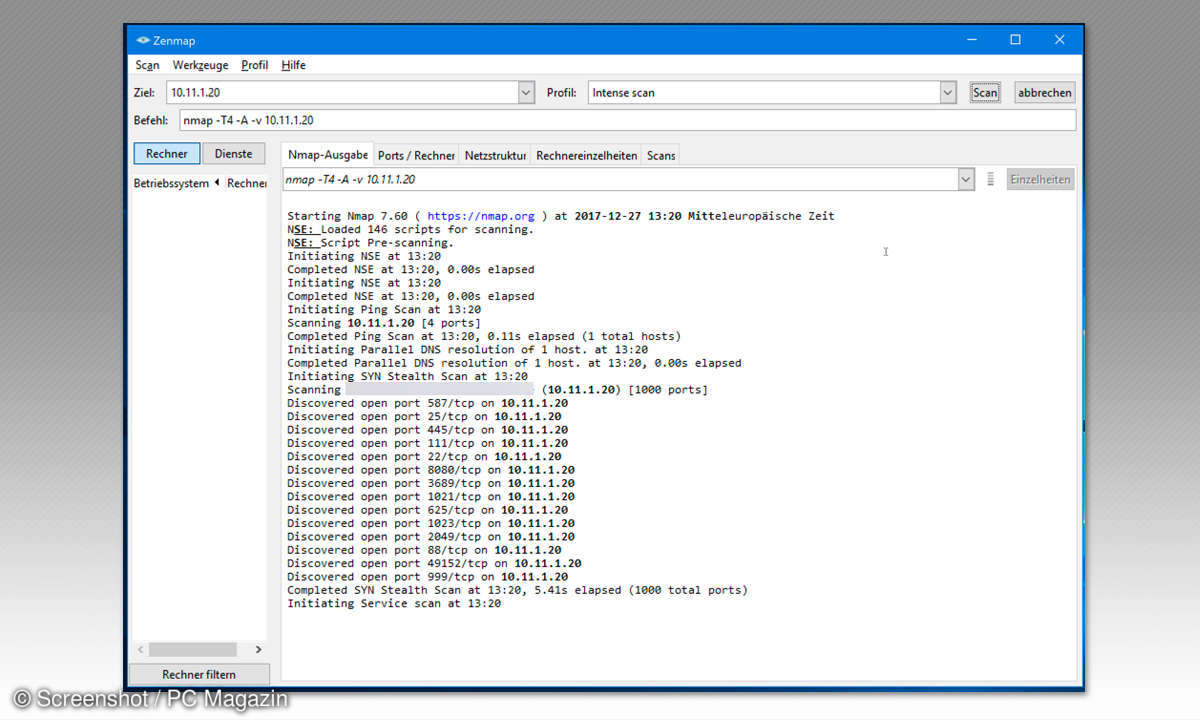
Task: Select the Rechner toggle button
Action: pos(166,153)
